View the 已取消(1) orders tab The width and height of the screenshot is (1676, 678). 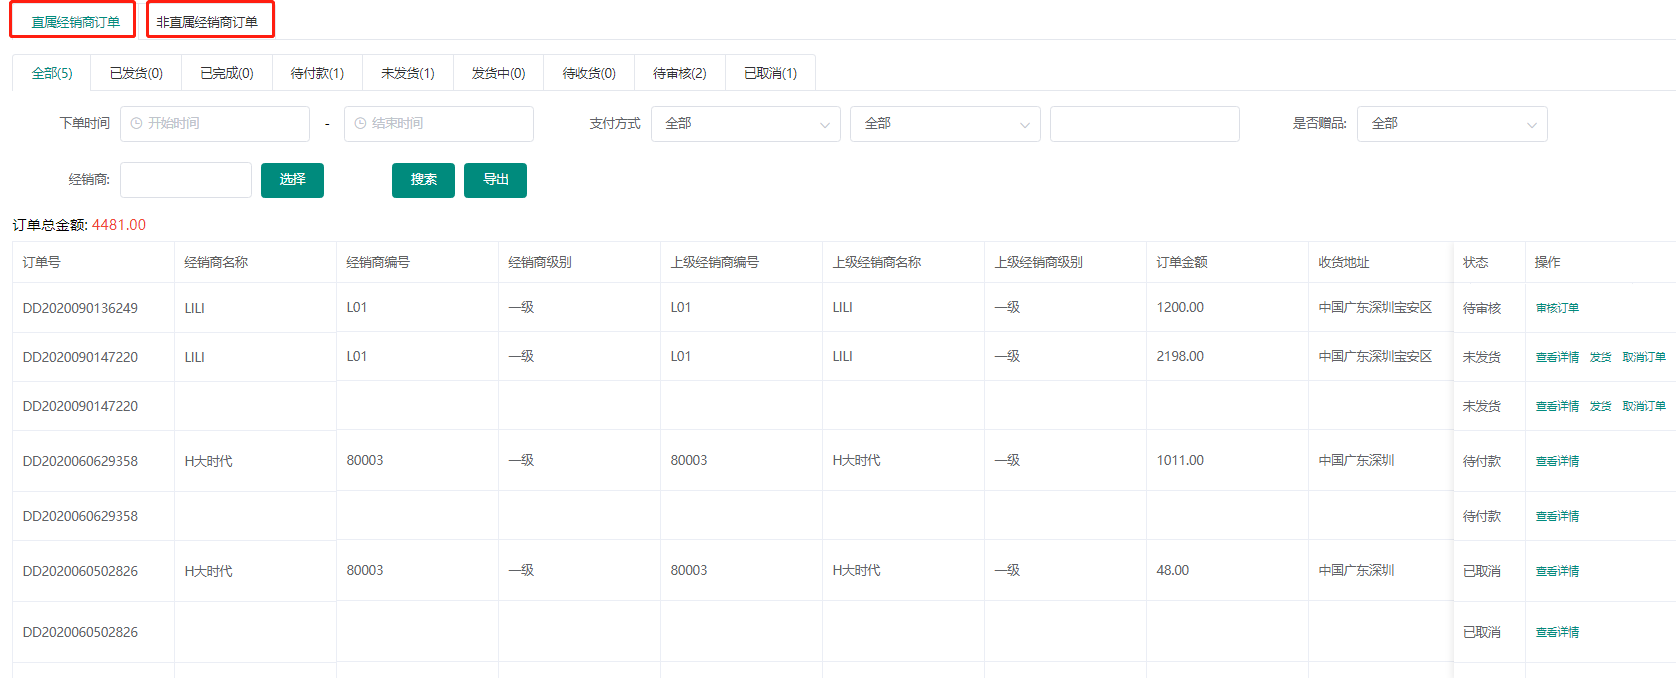click(x=770, y=73)
